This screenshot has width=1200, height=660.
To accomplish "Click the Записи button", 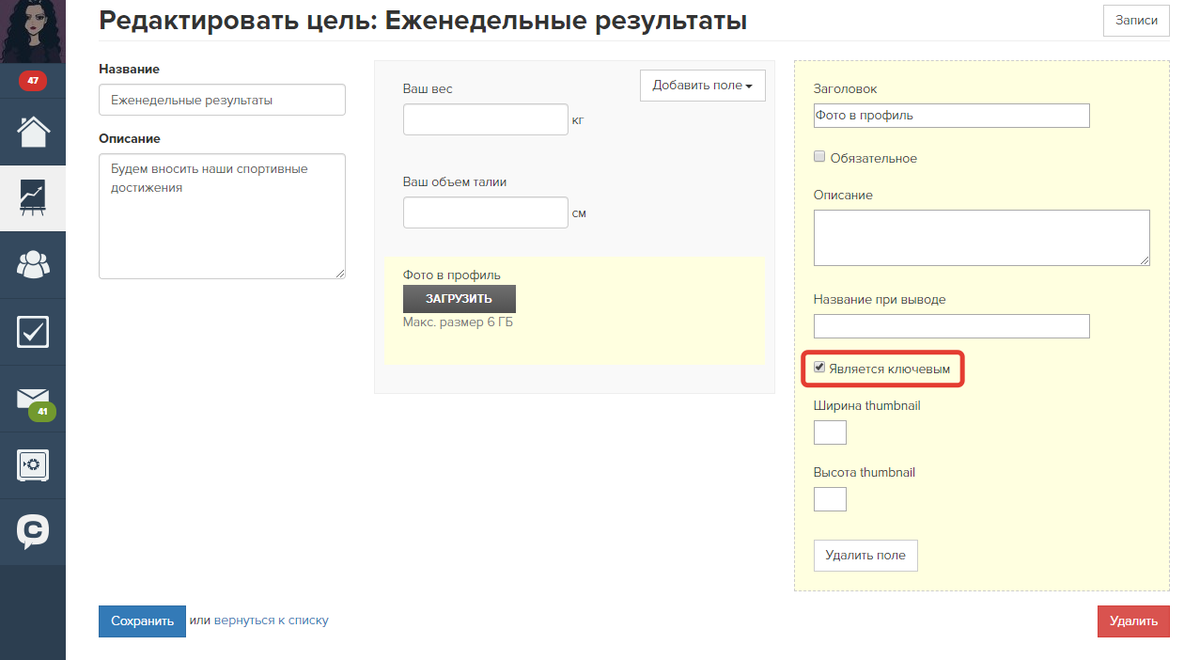I will tap(1135, 21).
